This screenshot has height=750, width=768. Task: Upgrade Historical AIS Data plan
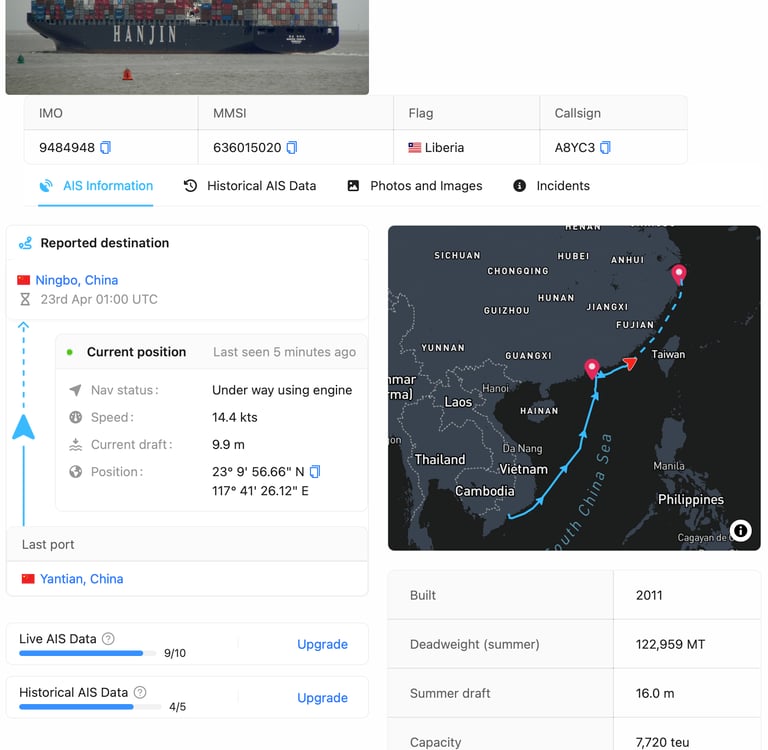click(x=322, y=698)
